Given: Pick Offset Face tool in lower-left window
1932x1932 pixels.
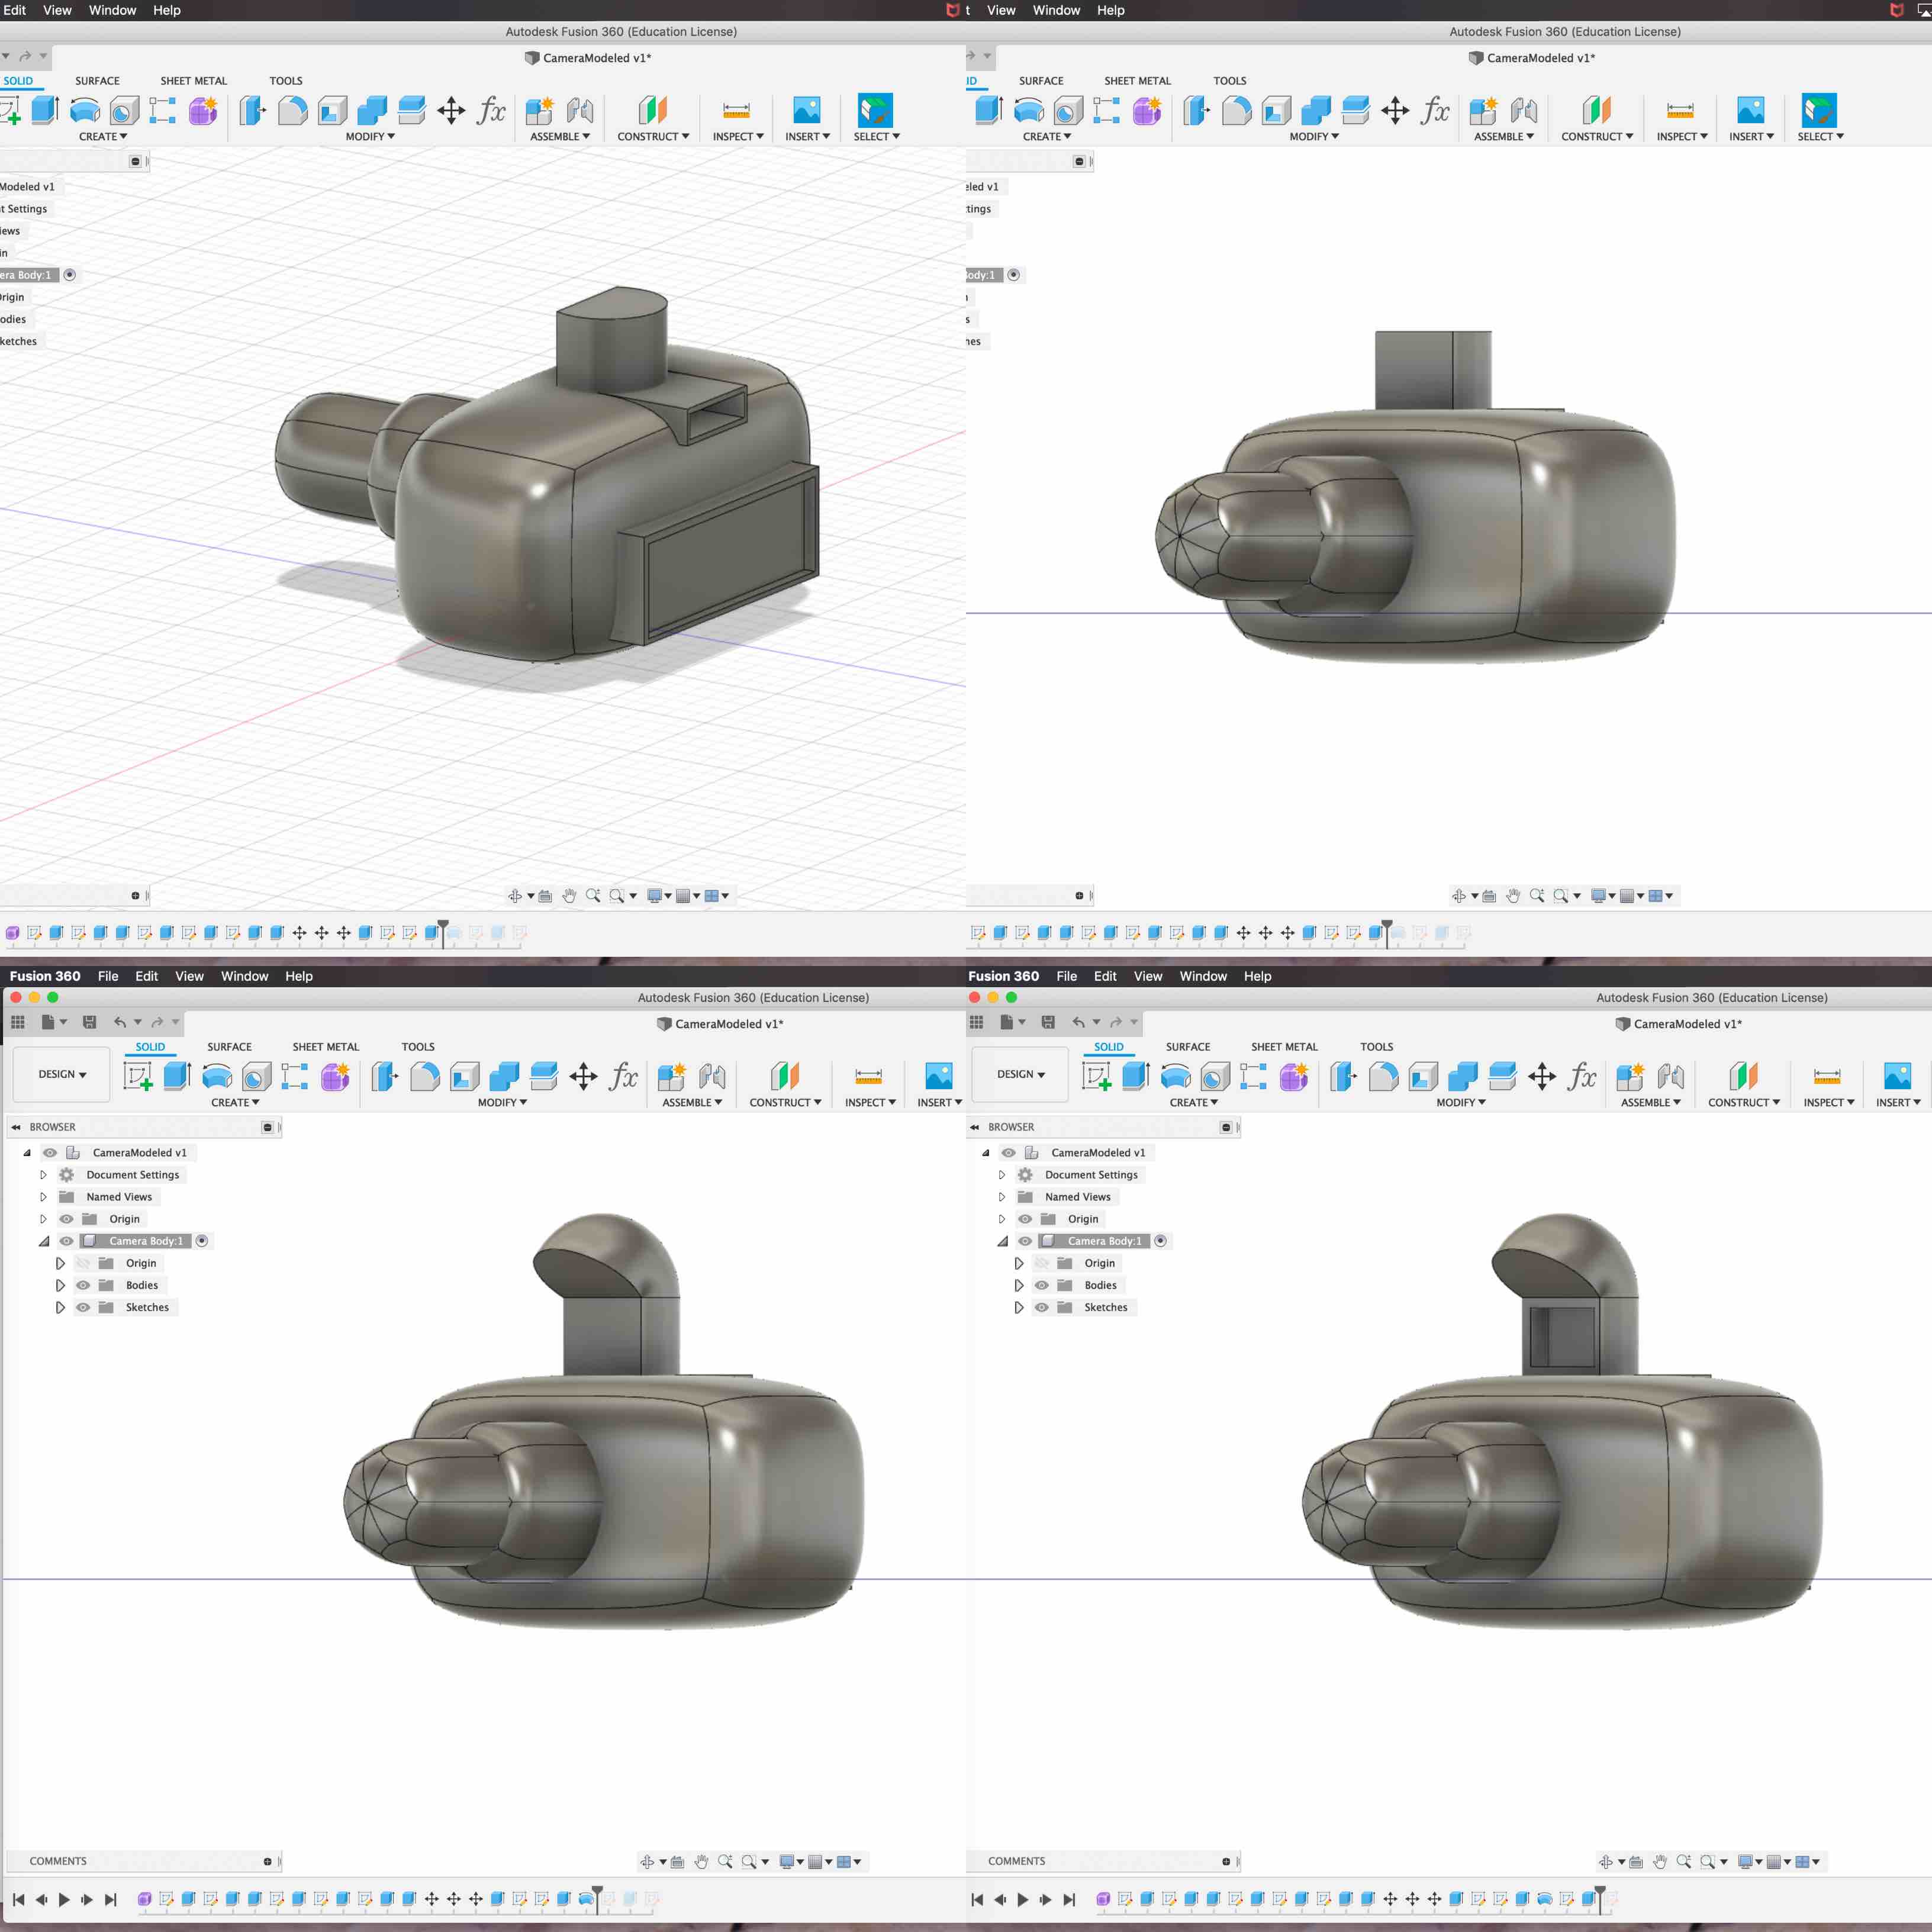Looking at the screenshot, I should (544, 1076).
